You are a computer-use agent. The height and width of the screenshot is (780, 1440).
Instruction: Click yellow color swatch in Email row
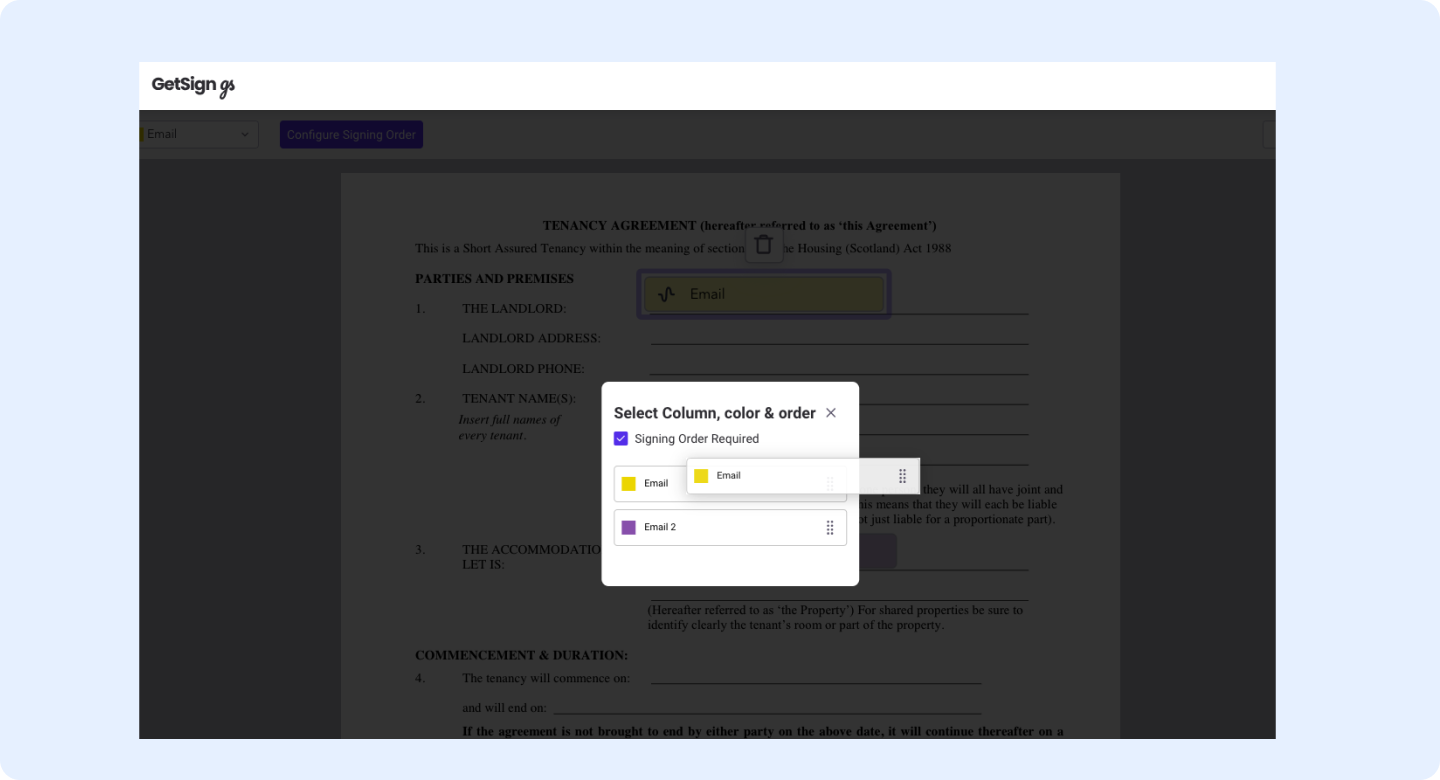629,483
